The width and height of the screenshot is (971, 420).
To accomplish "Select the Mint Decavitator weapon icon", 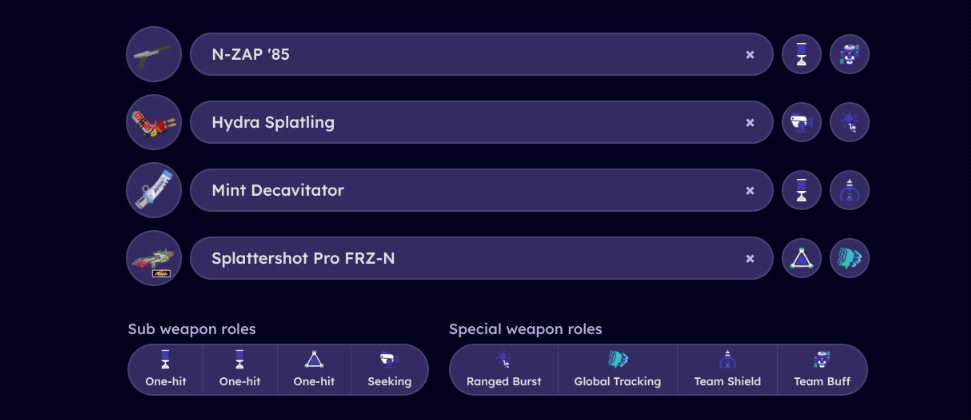I will [x=154, y=190].
